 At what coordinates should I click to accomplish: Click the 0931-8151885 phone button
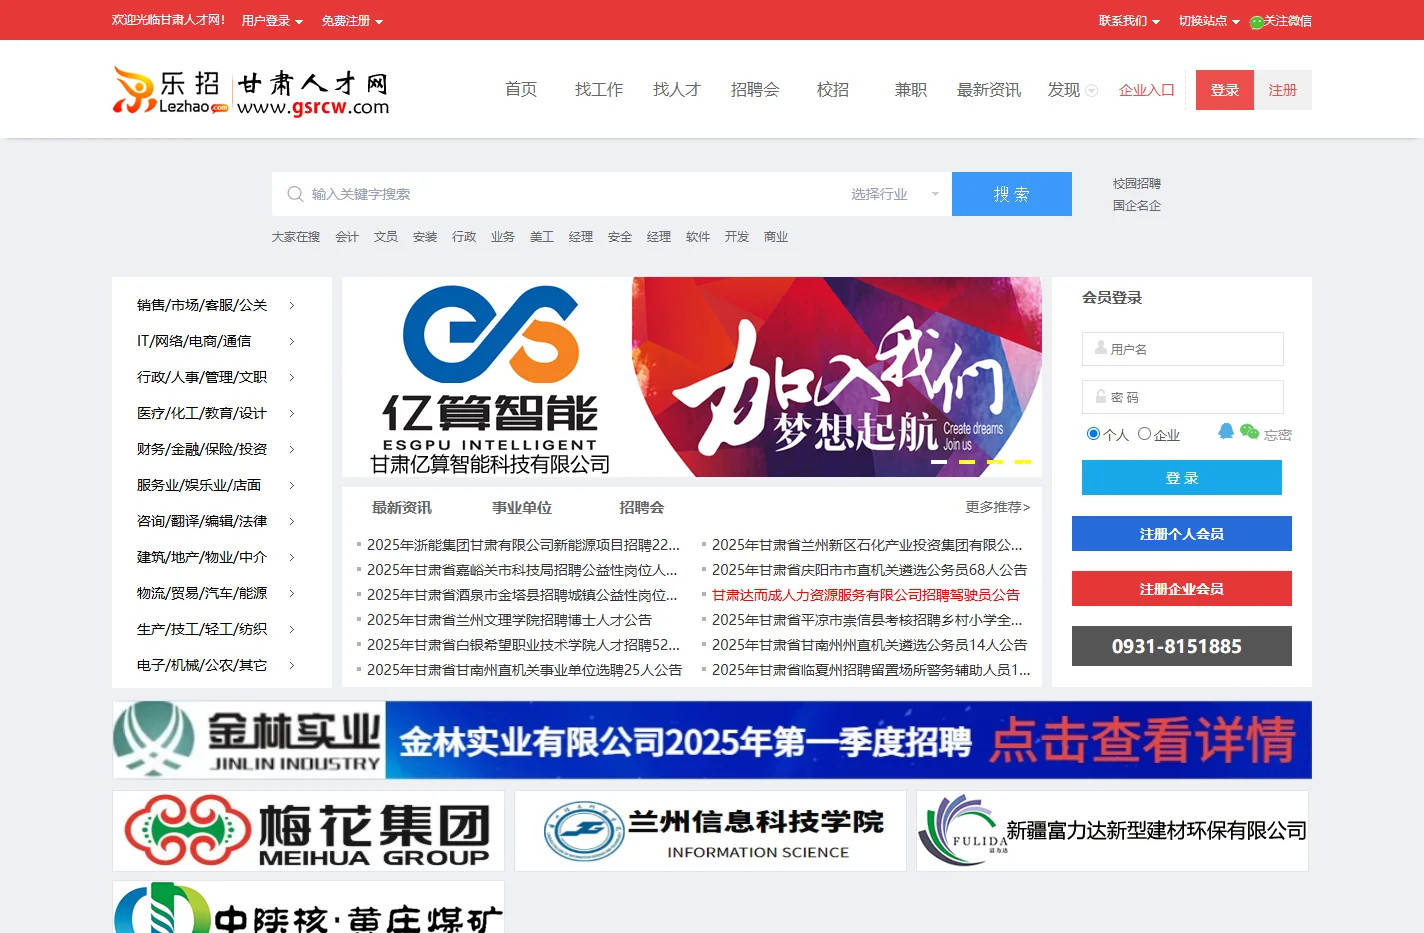tap(1182, 646)
